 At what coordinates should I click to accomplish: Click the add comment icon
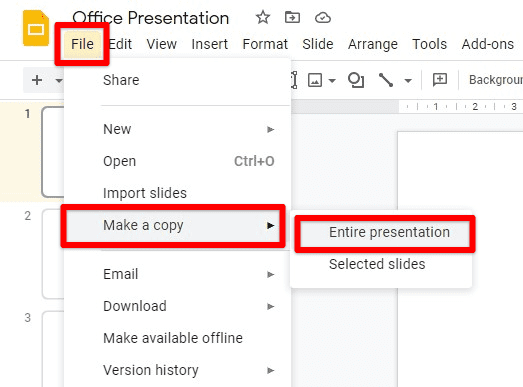coord(440,80)
